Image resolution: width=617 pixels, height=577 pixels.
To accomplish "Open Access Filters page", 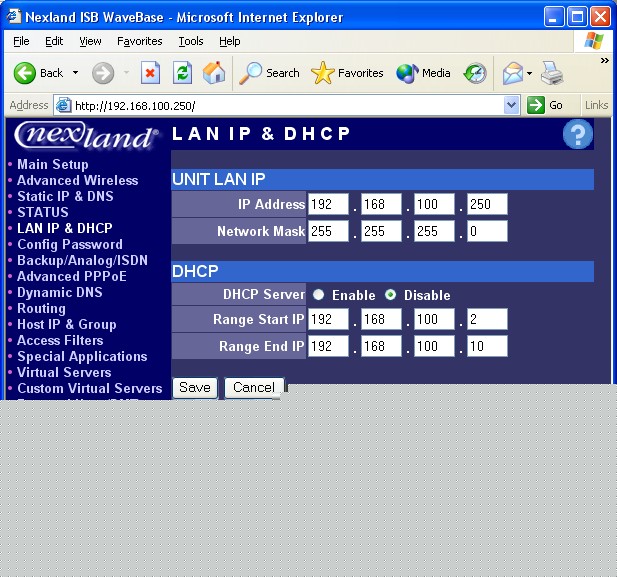I will (x=60, y=340).
